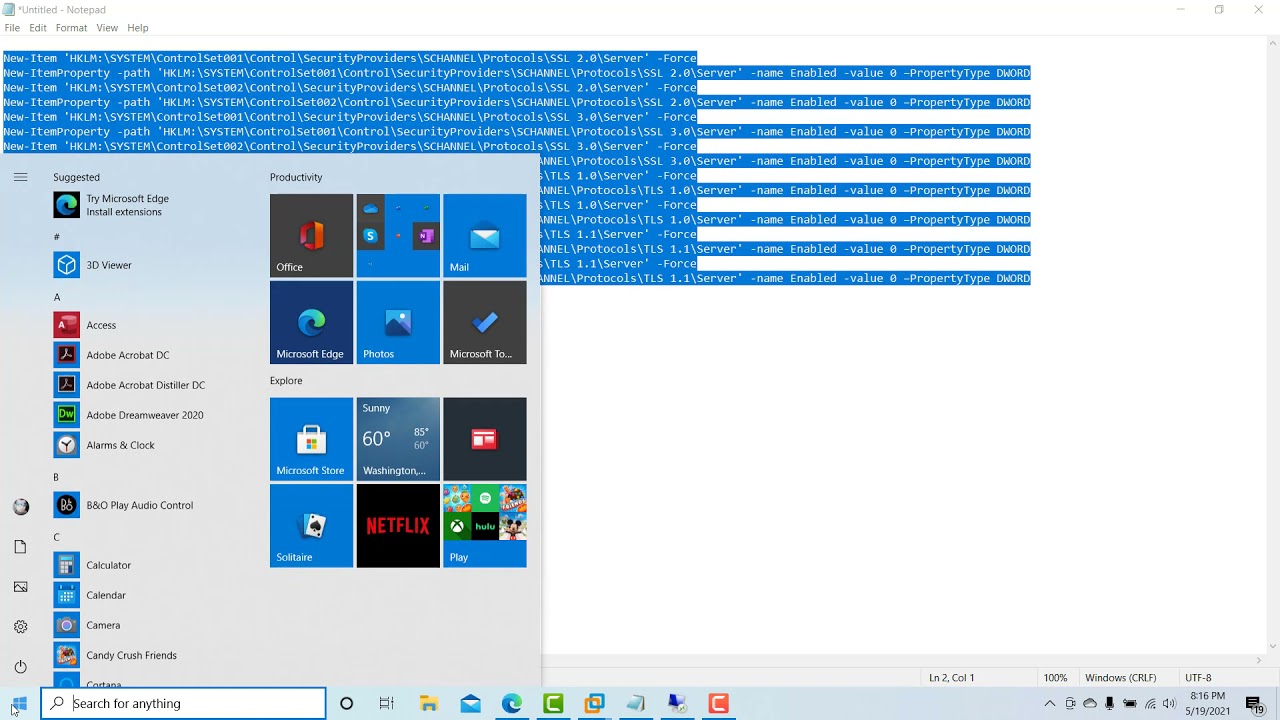The image size is (1280, 720).
Task: Click Notepad vertical scrollbar down arrow
Action: pos(1272,647)
